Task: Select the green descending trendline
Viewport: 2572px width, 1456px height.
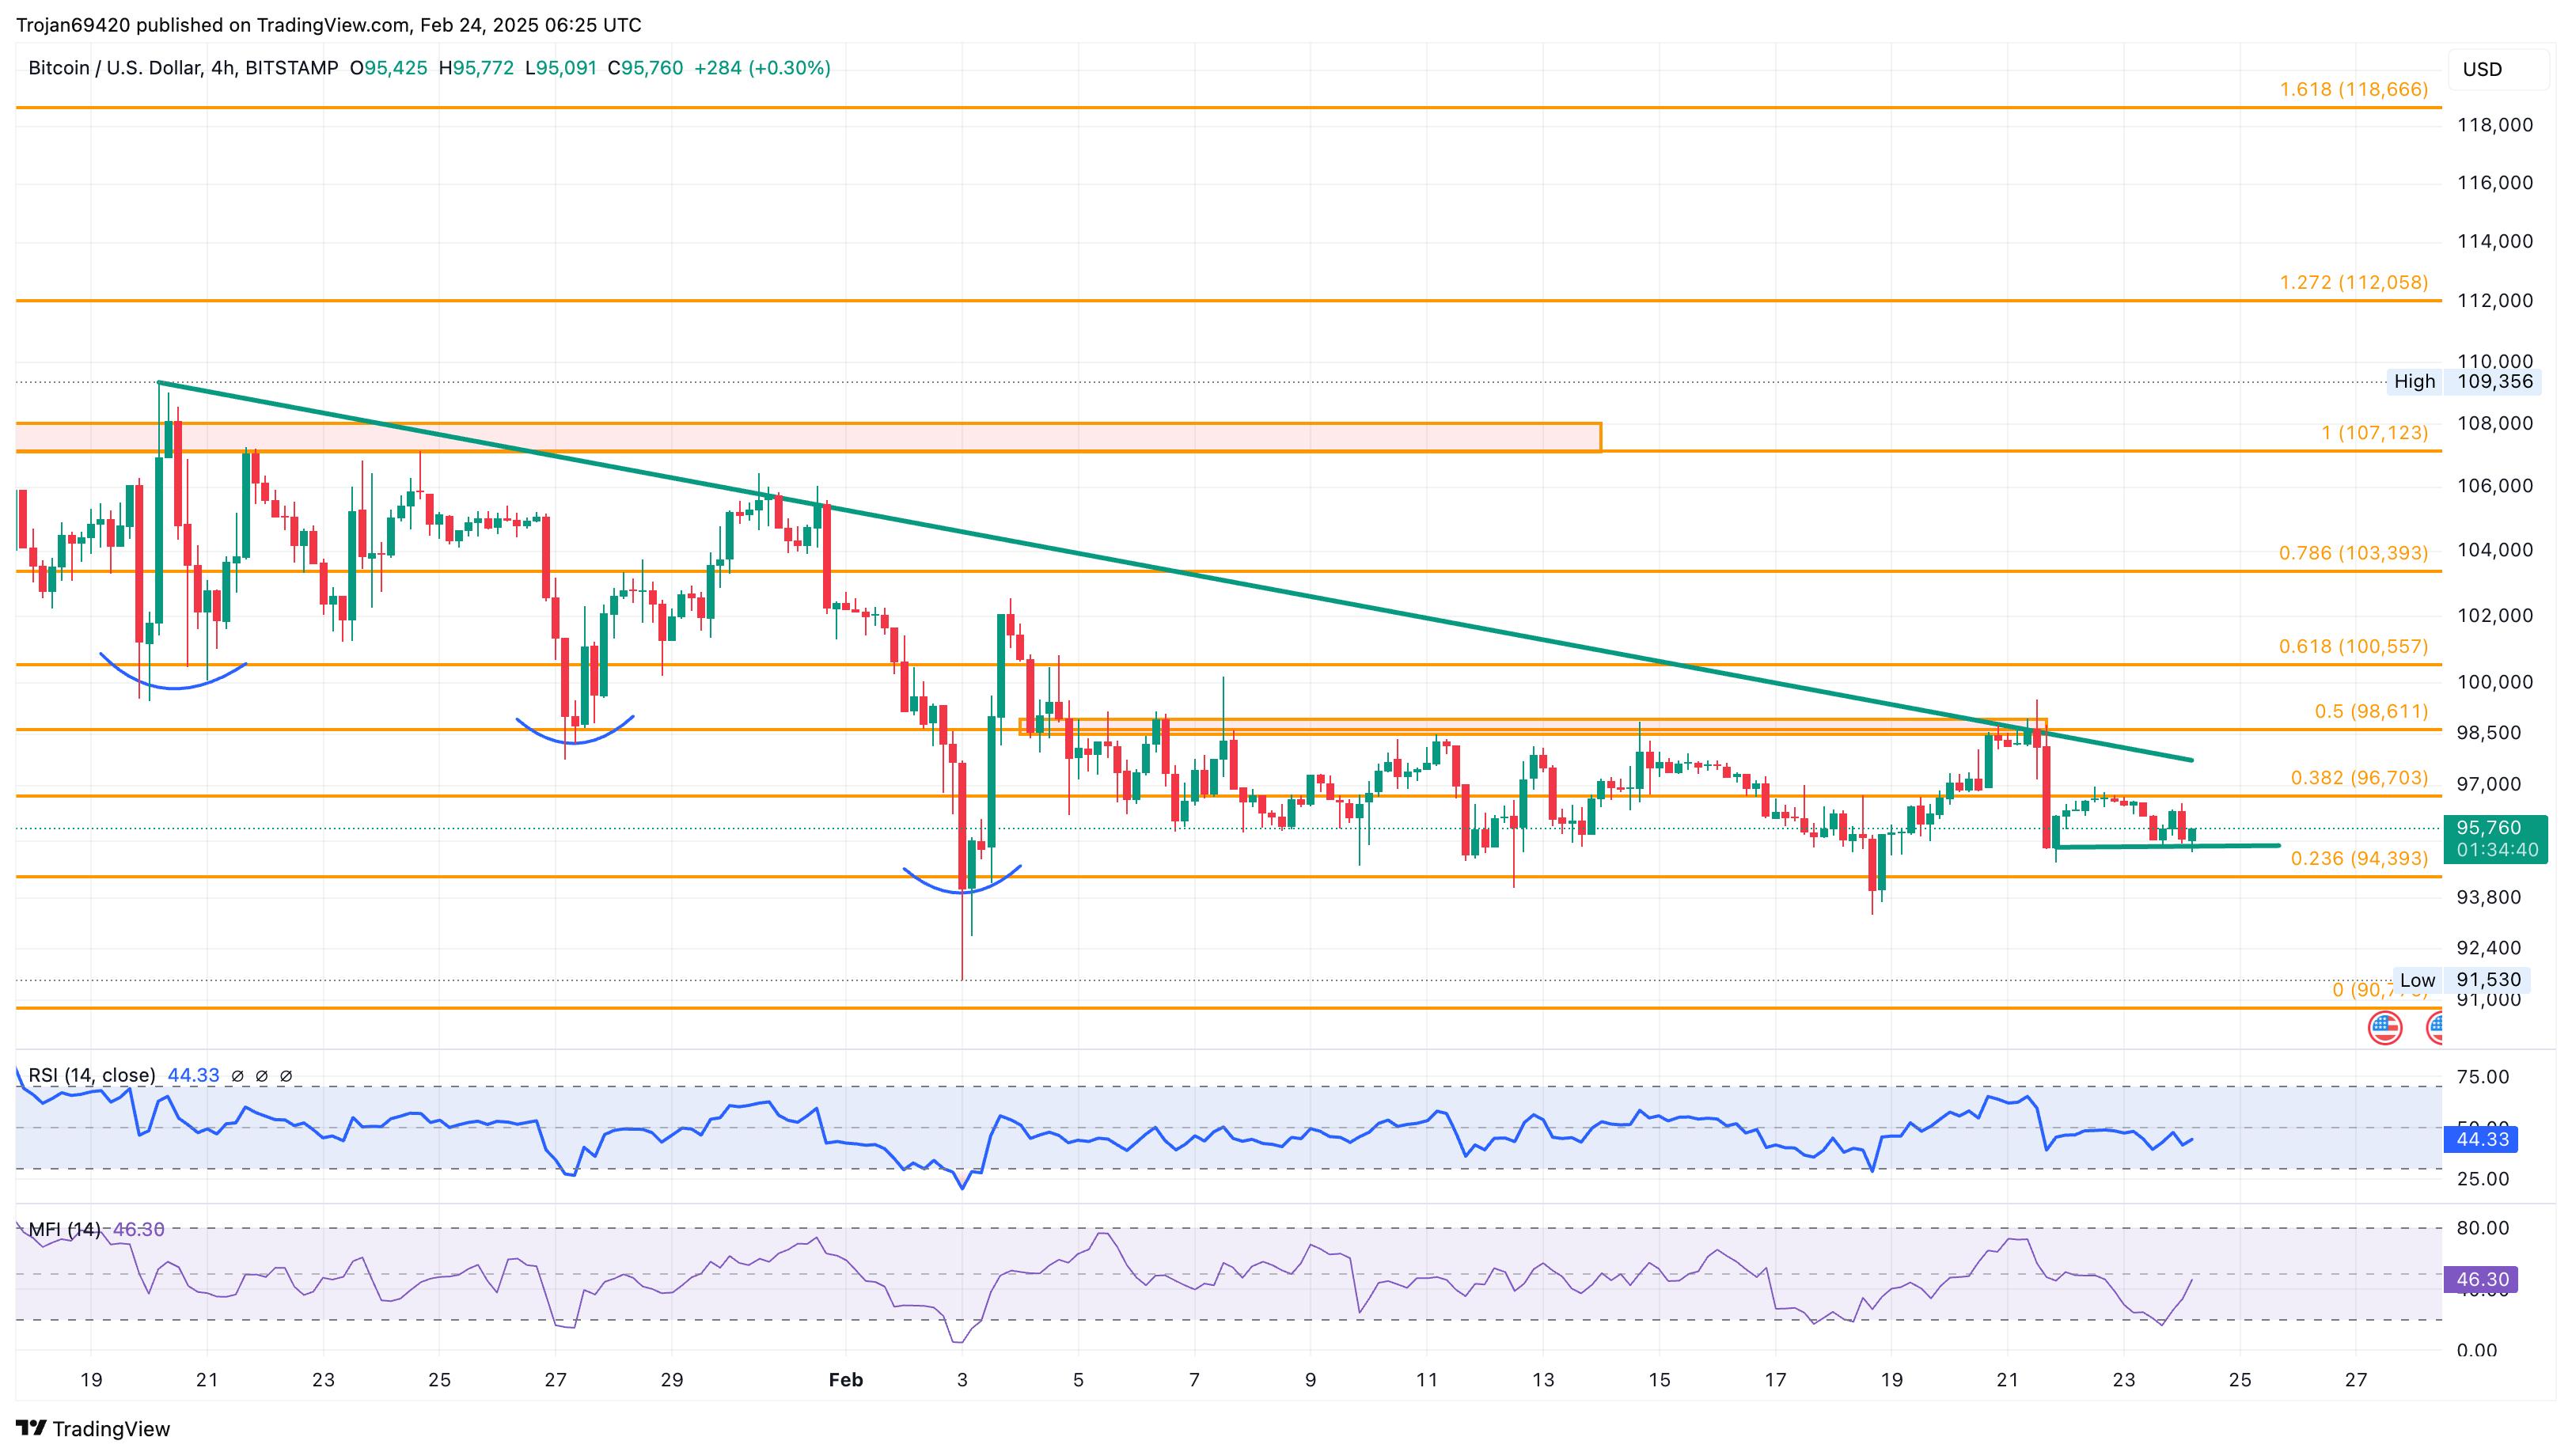Action: (x=1175, y=571)
